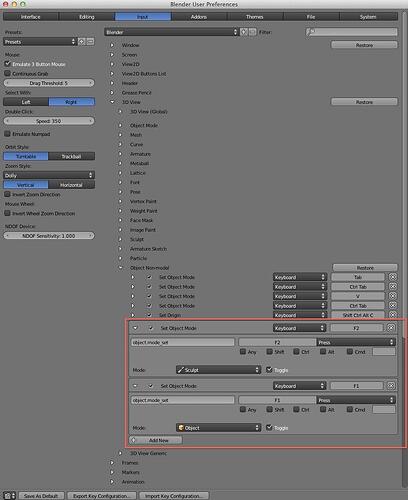Image resolution: width=408 pixels, height=500 pixels.
Task: Open the Themes tab
Action: click(x=255, y=17)
